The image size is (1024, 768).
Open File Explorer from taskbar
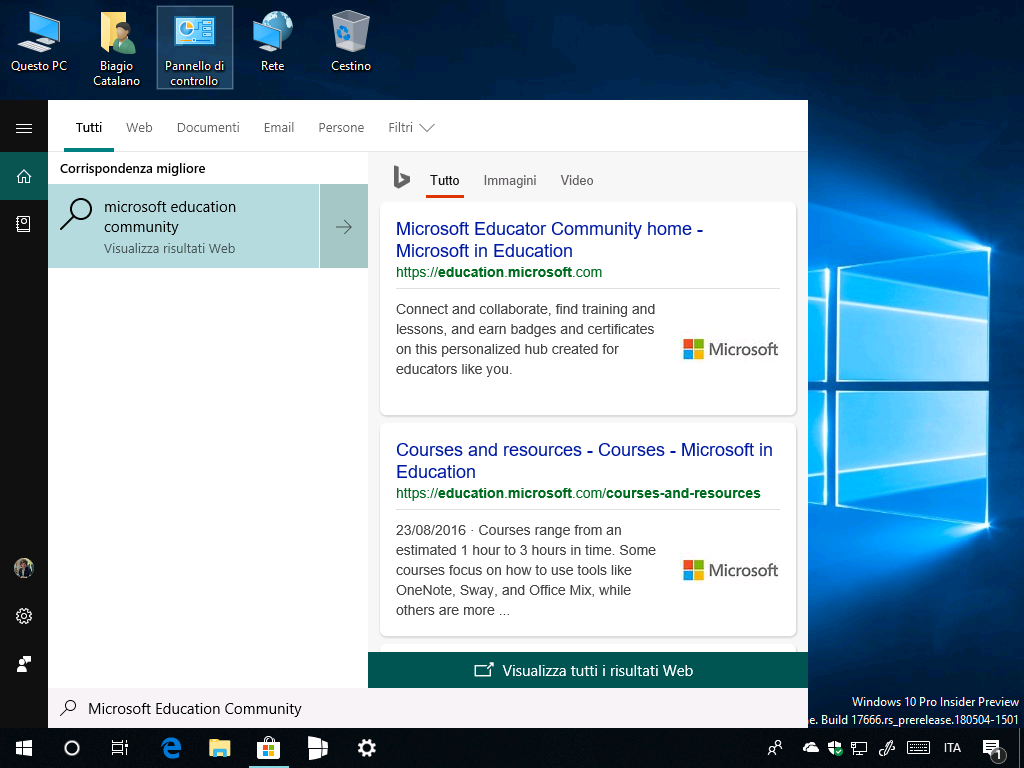(x=219, y=748)
